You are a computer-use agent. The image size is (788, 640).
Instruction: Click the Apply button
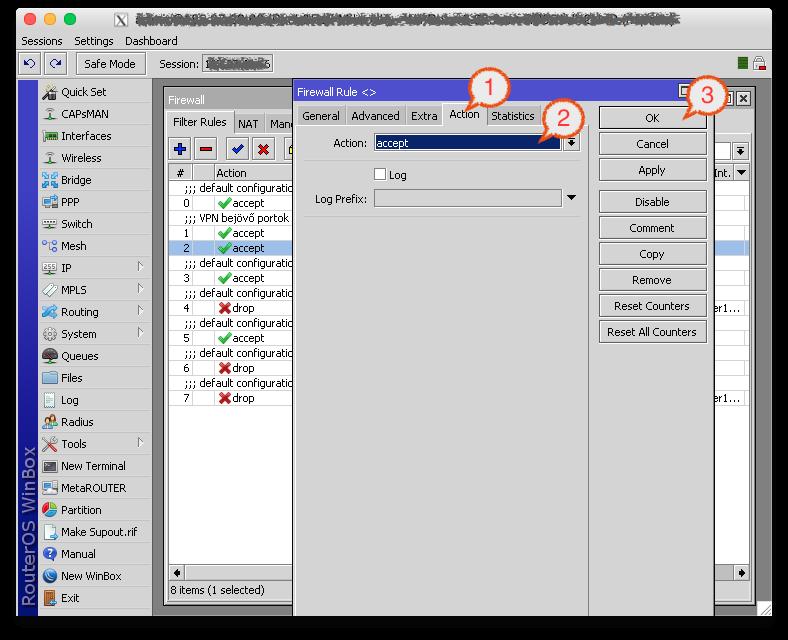tap(652, 170)
